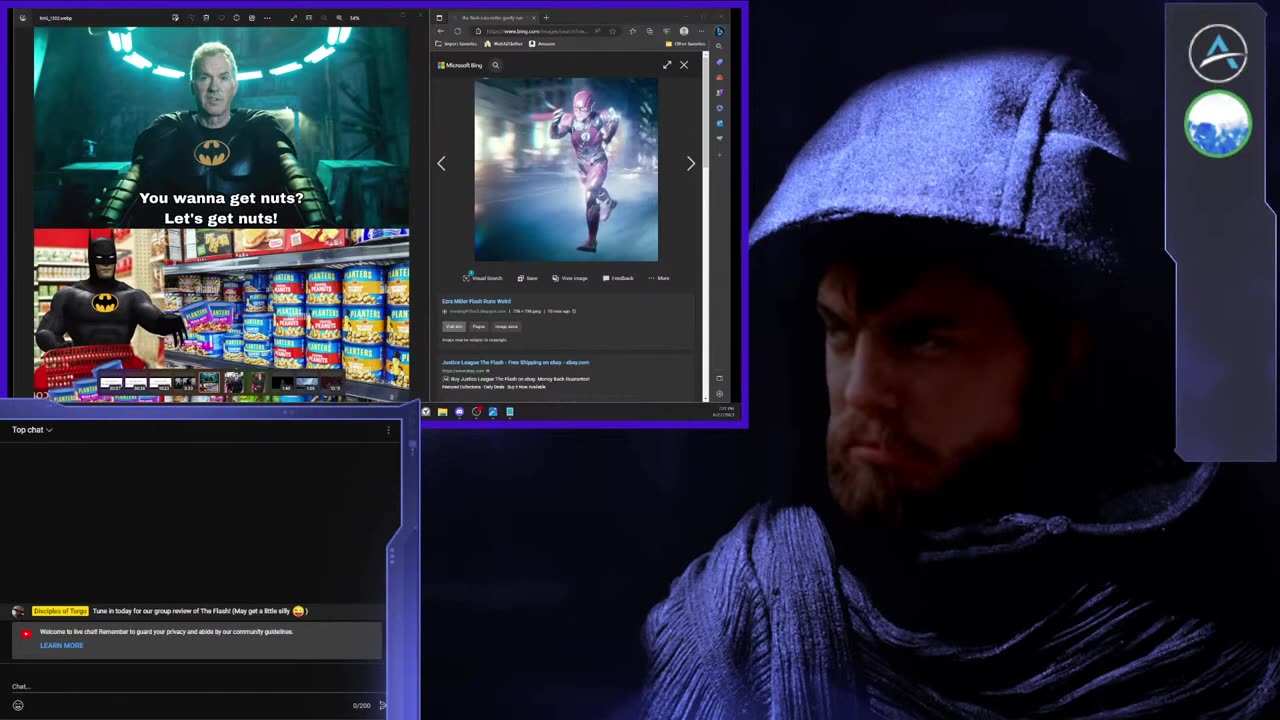Select a thumbnail in the Photos filmstrip

(x=208, y=383)
